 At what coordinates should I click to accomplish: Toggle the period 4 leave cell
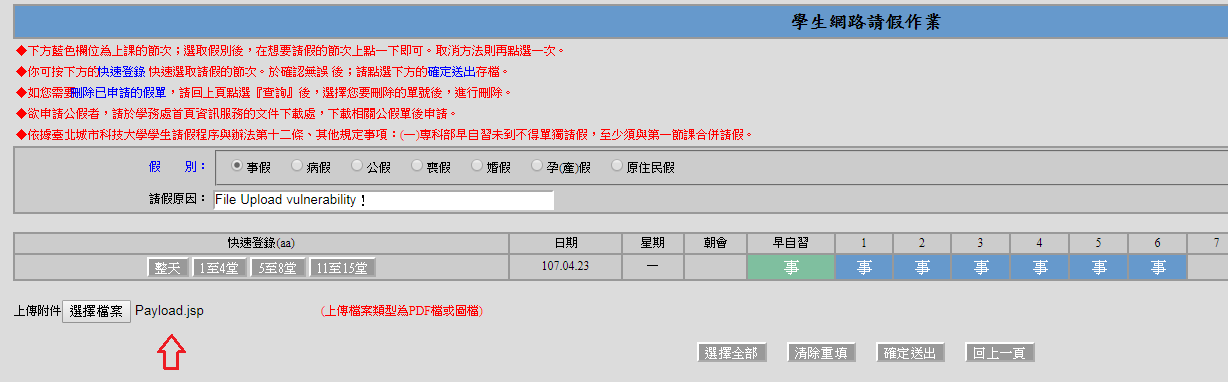click(x=1039, y=267)
